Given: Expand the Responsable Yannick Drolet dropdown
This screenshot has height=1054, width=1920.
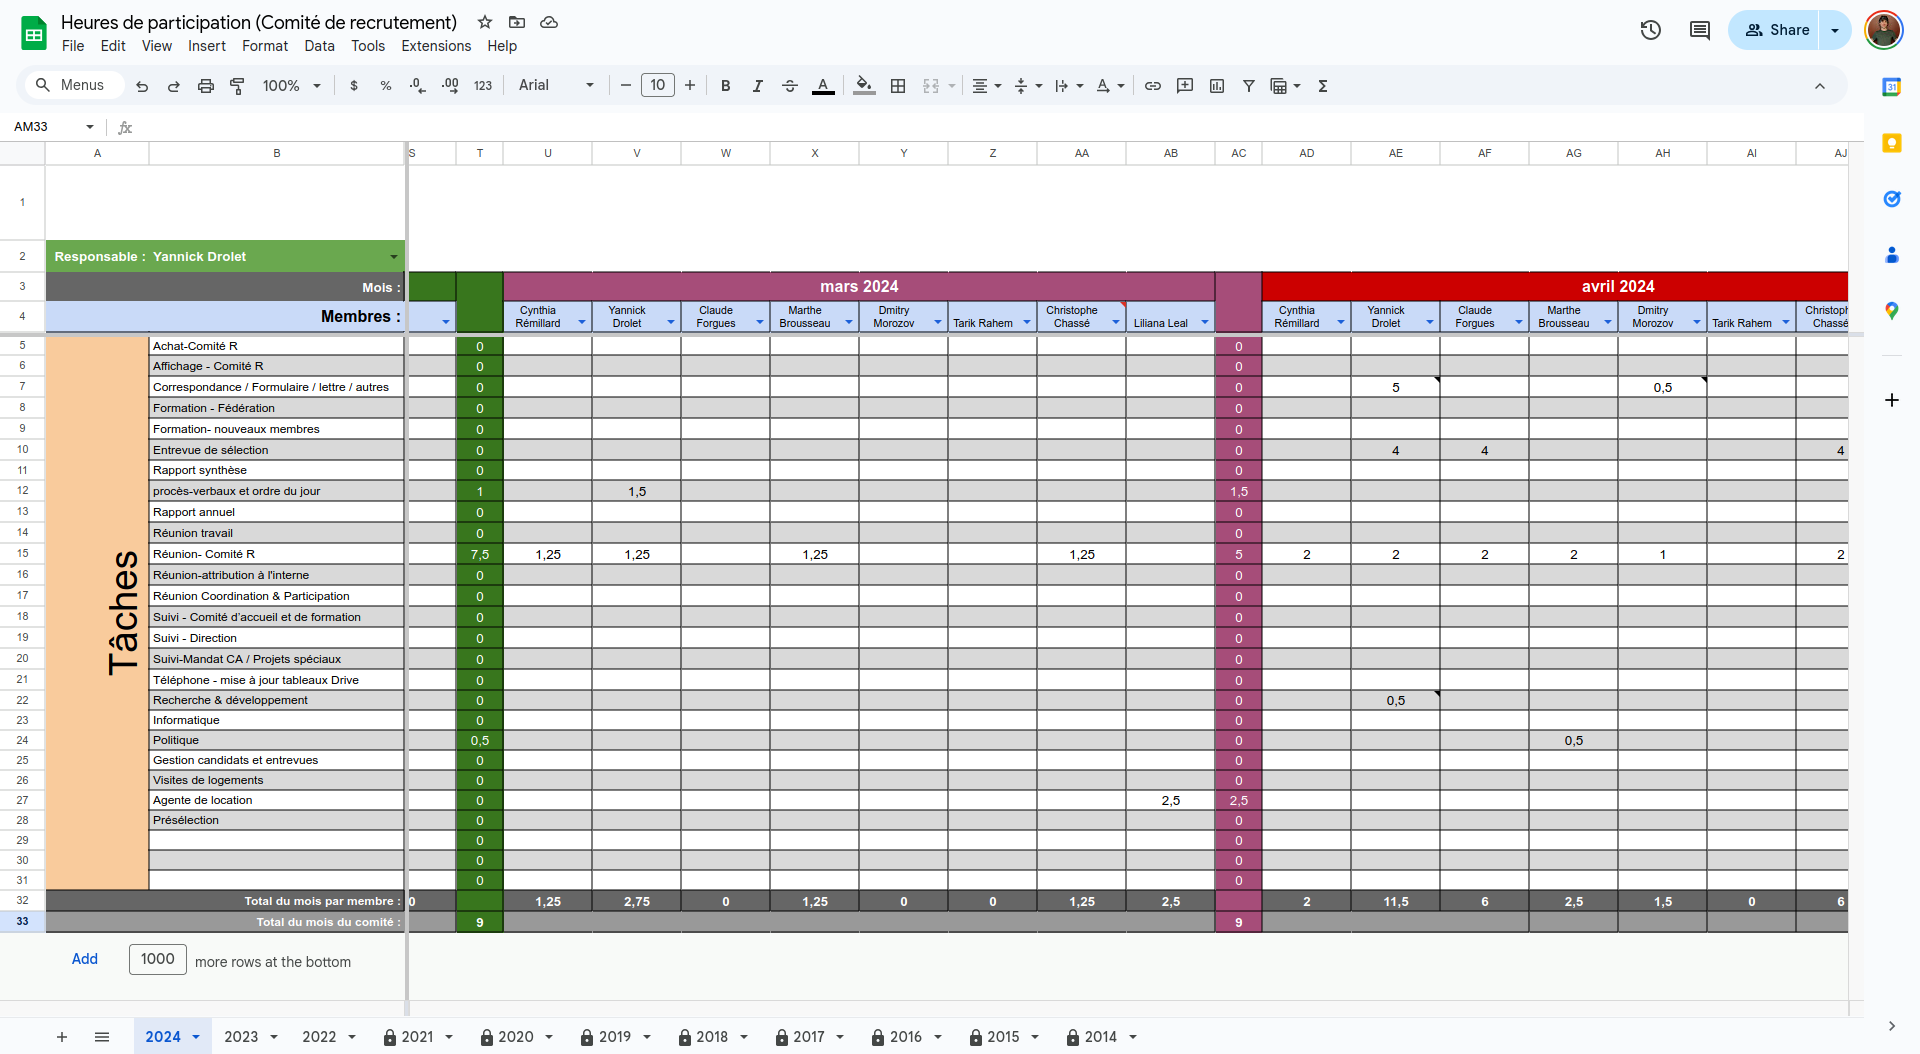Looking at the screenshot, I should (393, 257).
